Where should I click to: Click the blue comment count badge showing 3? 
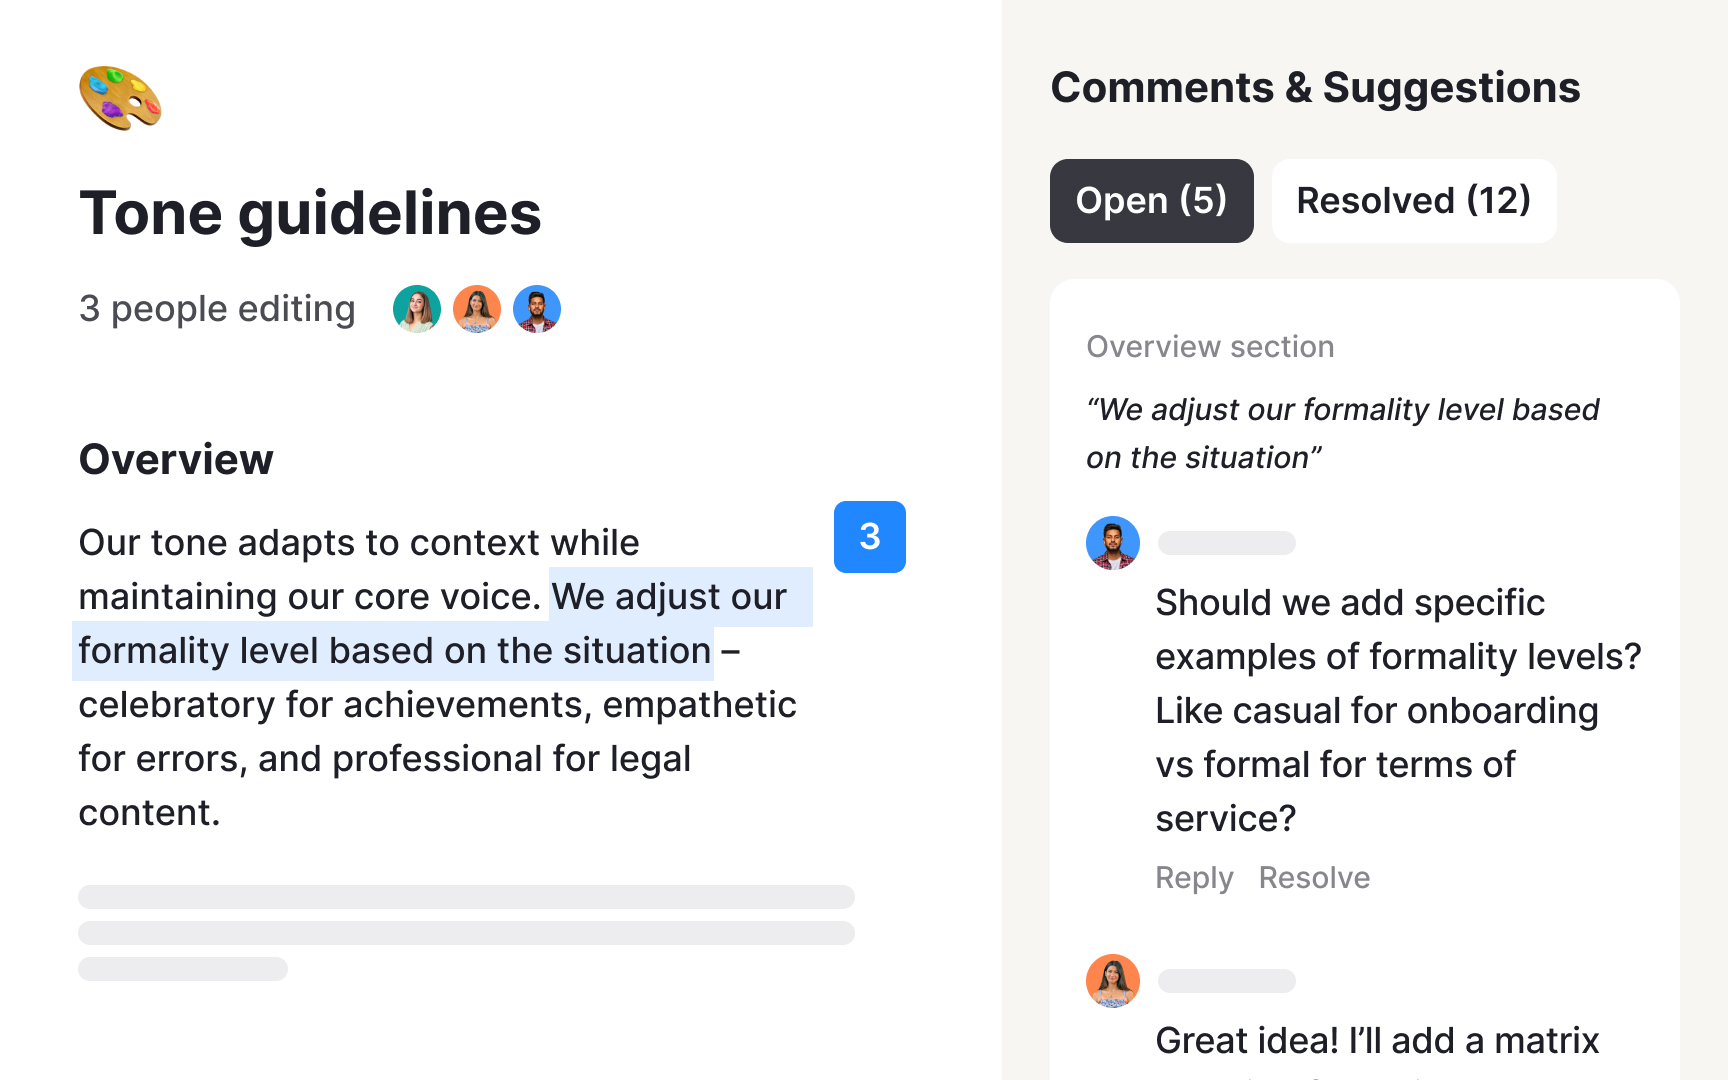[x=869, y=537]
